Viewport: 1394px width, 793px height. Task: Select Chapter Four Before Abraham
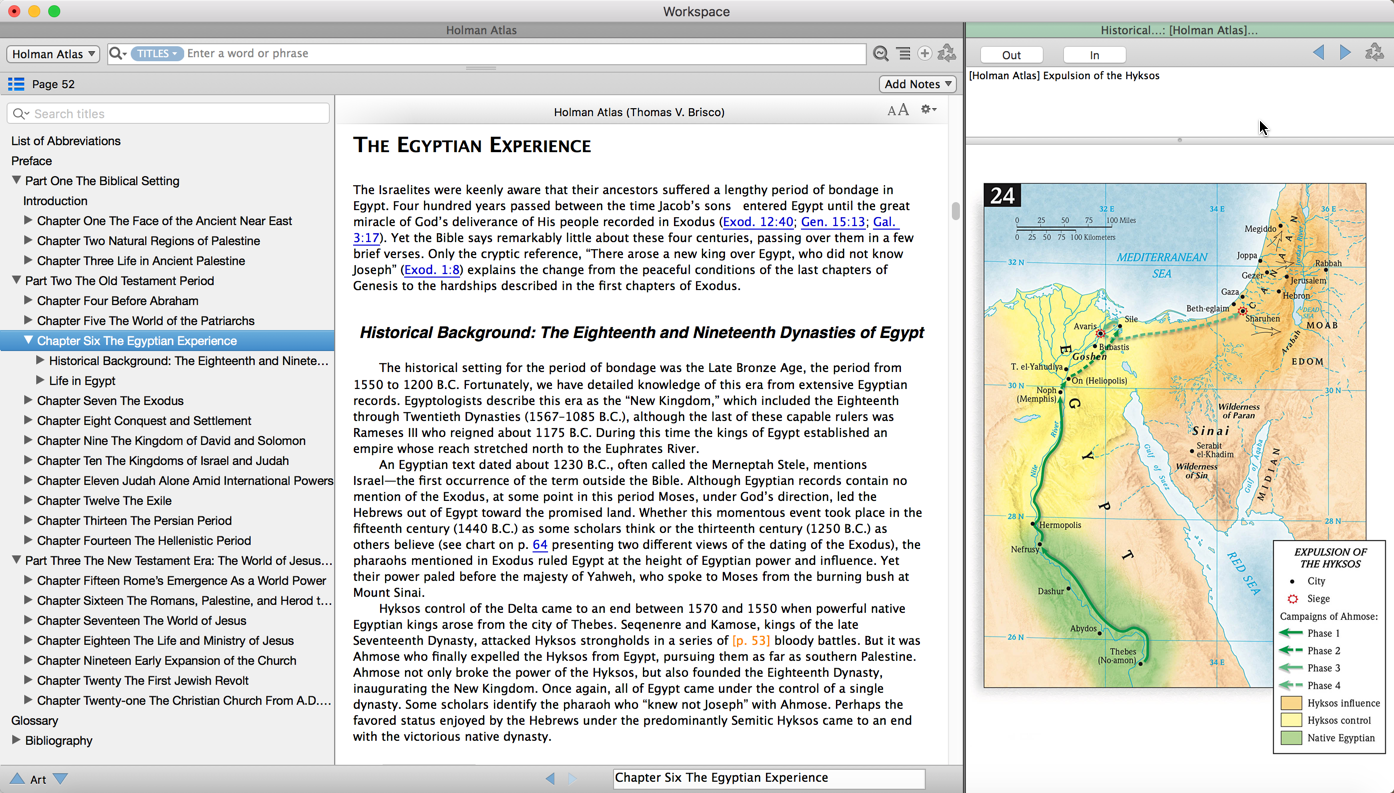pyautogui.click(x=118, y=301)
